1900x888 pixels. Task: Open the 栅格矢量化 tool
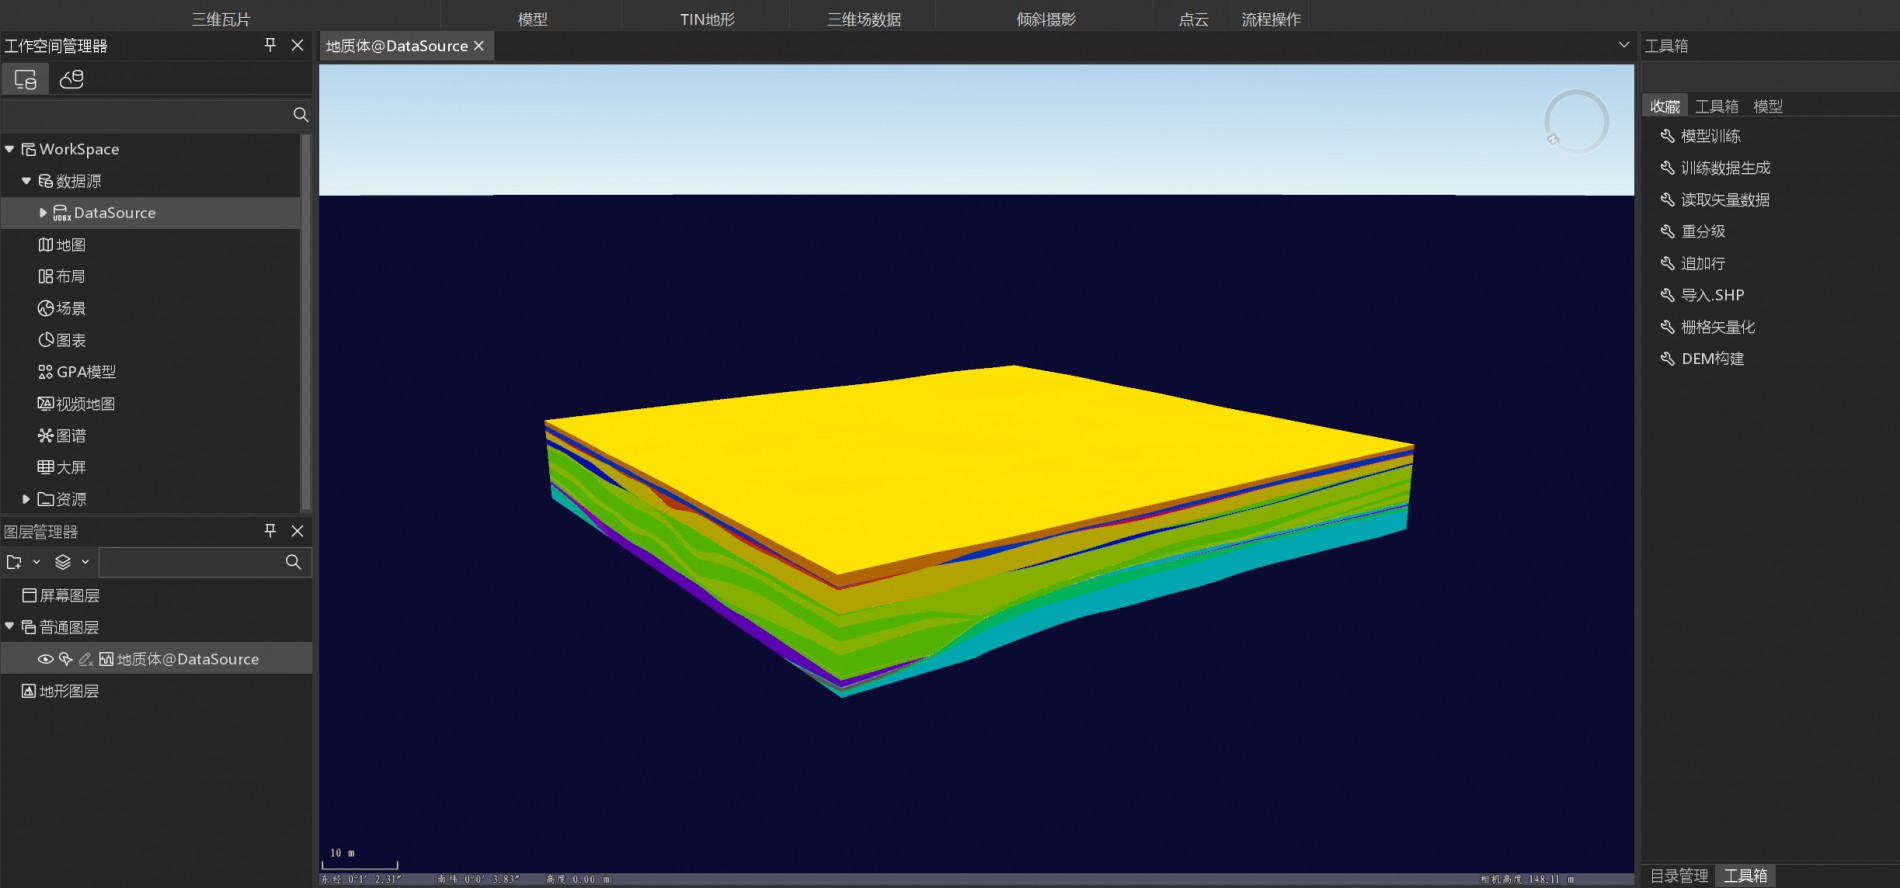(1717, 327)
